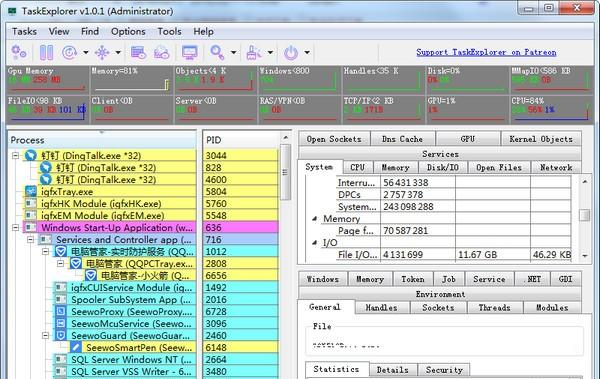Collapse the SeewoGuard tree node
The width and height of the screenshot is (600, 379).
46,336
